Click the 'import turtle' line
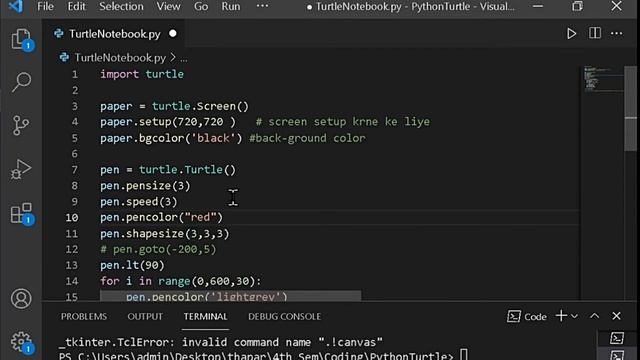 click(x=142, y=74)
